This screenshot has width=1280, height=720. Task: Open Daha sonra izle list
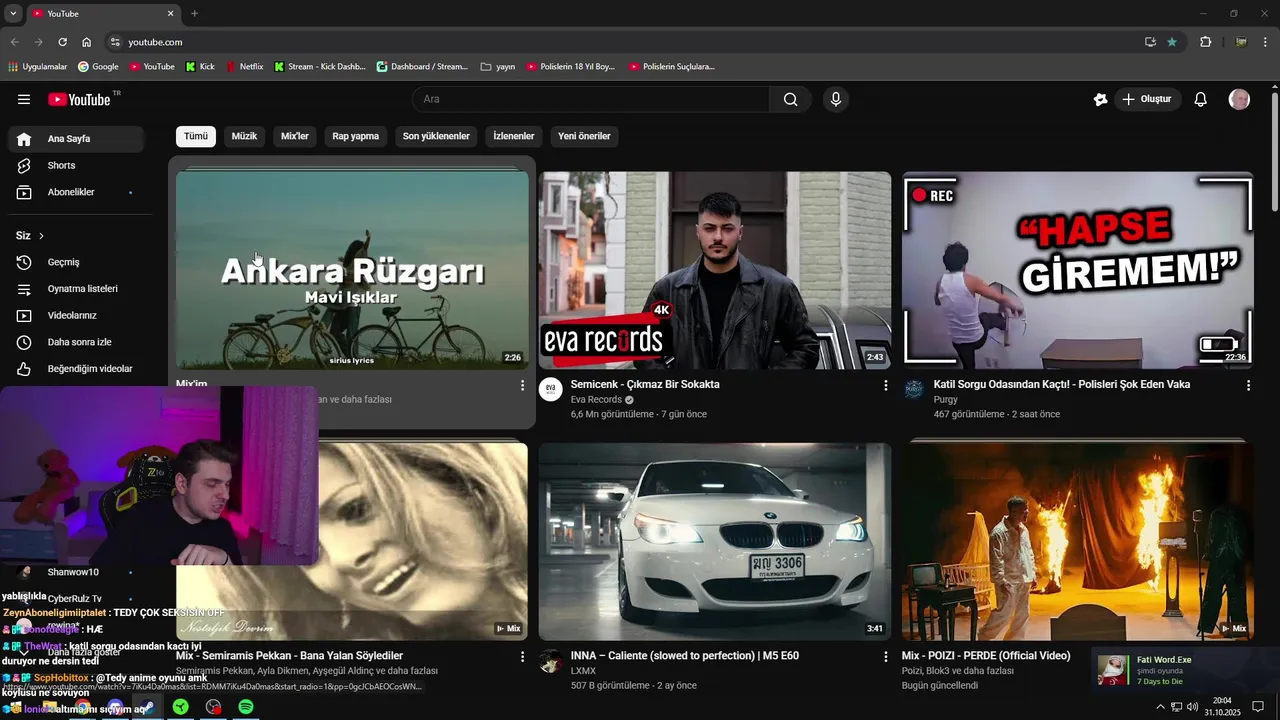coord(76,342)
